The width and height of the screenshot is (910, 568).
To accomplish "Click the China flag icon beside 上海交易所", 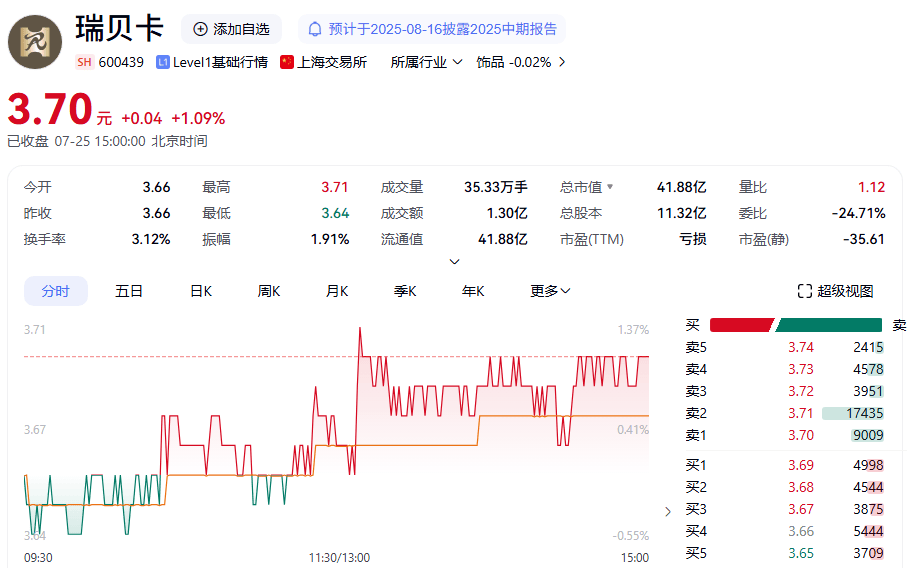I will point(287,62).
